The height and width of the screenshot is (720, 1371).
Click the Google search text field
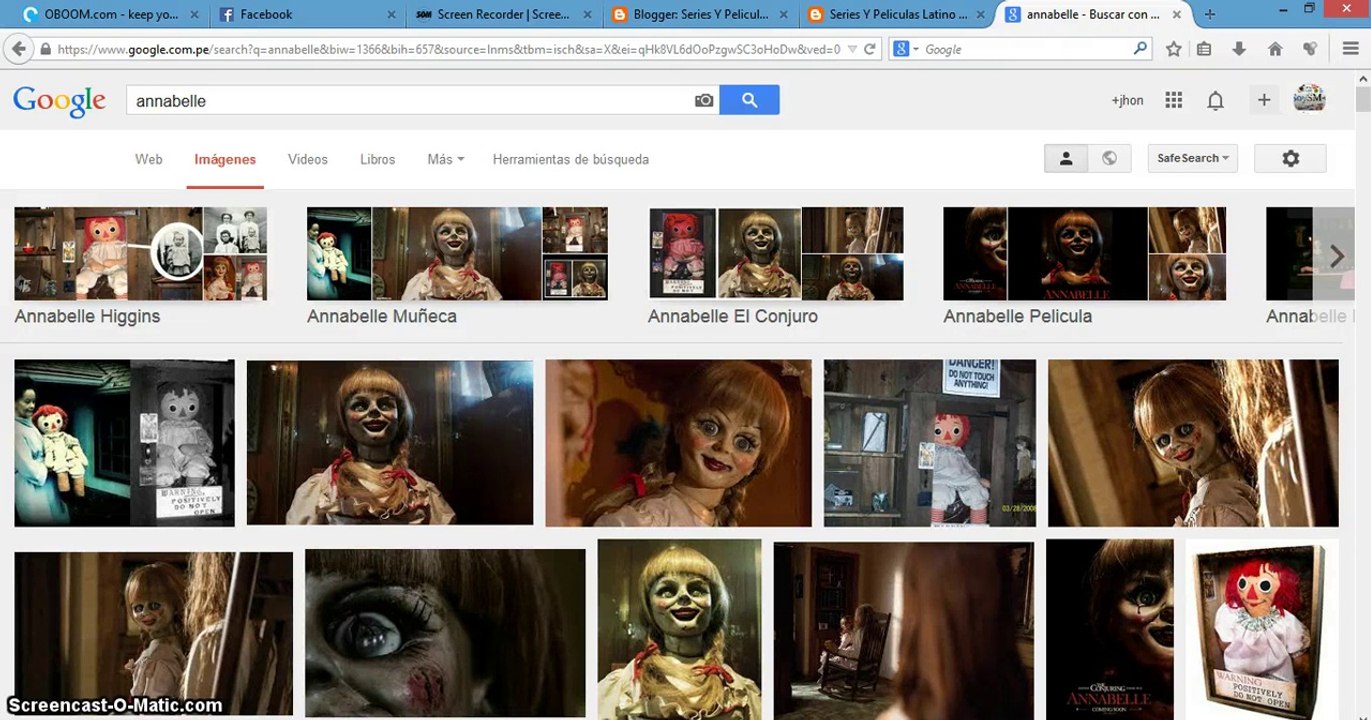tap(410, 100)
